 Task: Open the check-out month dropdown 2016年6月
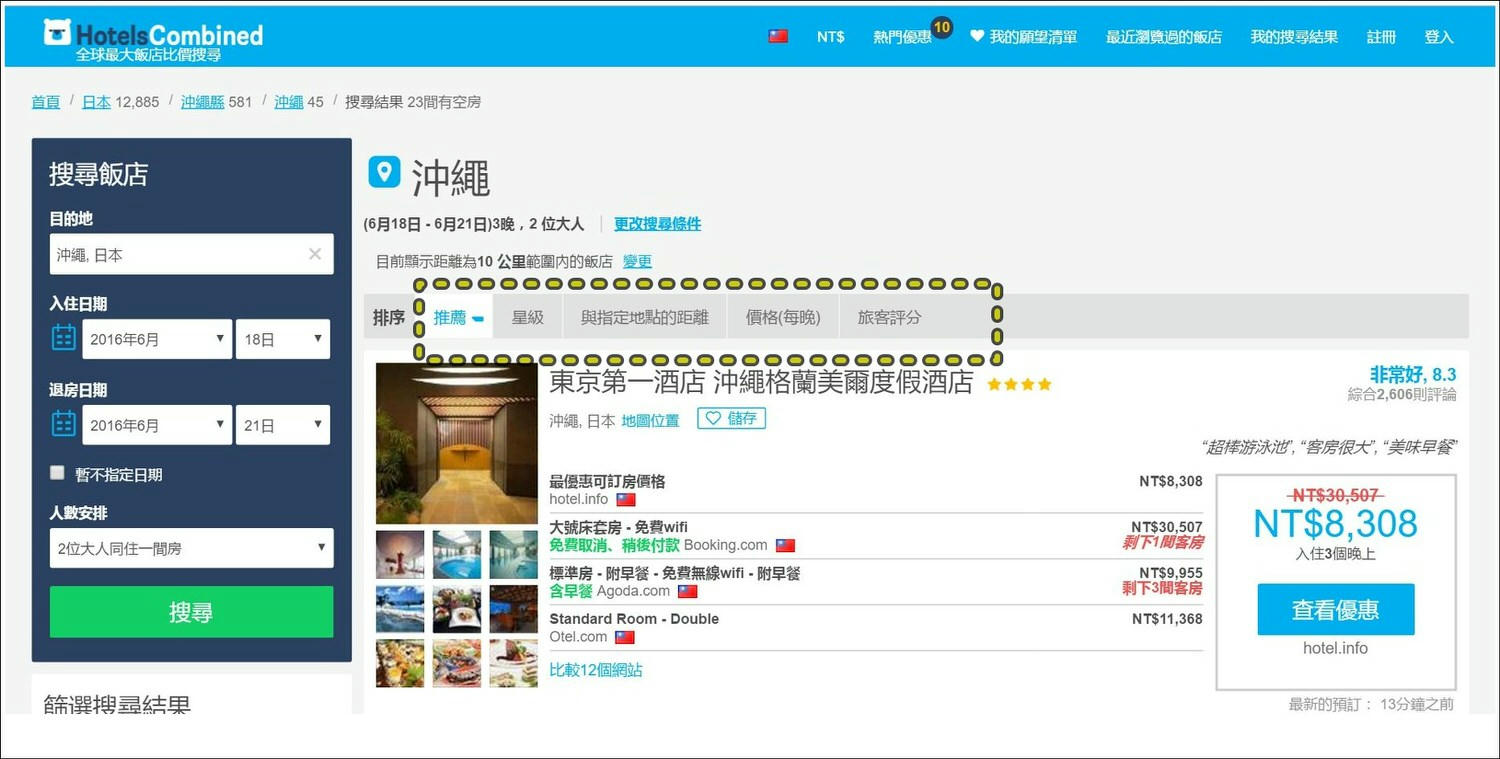[x=157, y=425]
